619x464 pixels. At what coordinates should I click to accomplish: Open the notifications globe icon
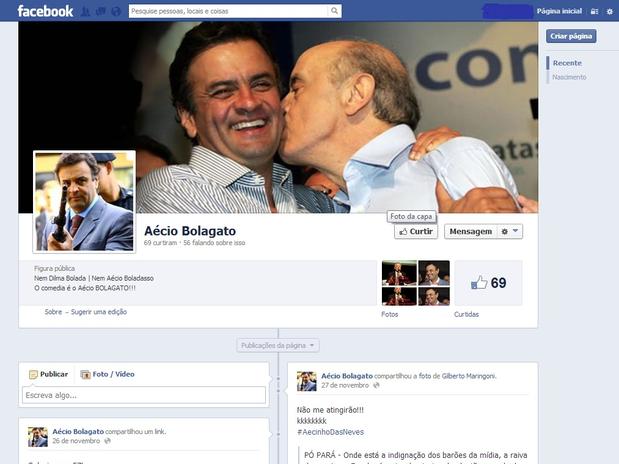click(116, 12)
